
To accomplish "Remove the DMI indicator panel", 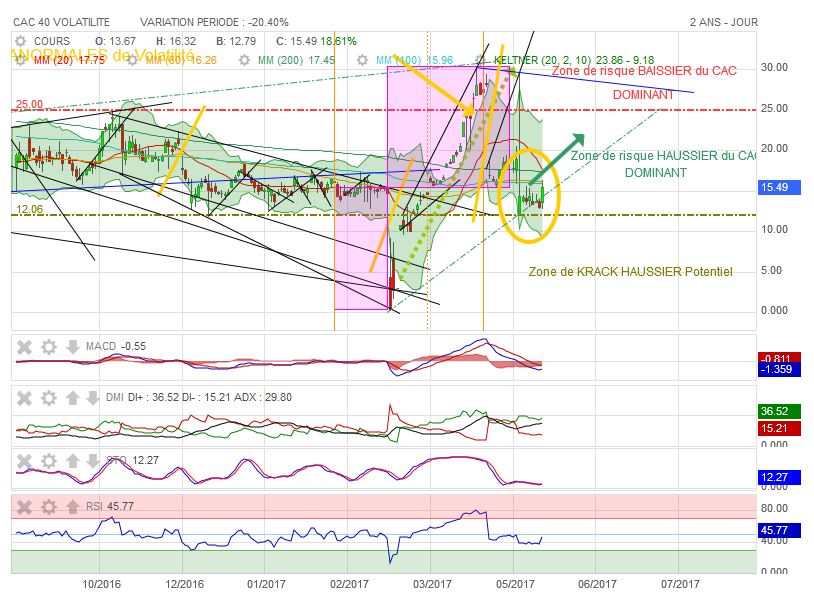I will 24,398.
